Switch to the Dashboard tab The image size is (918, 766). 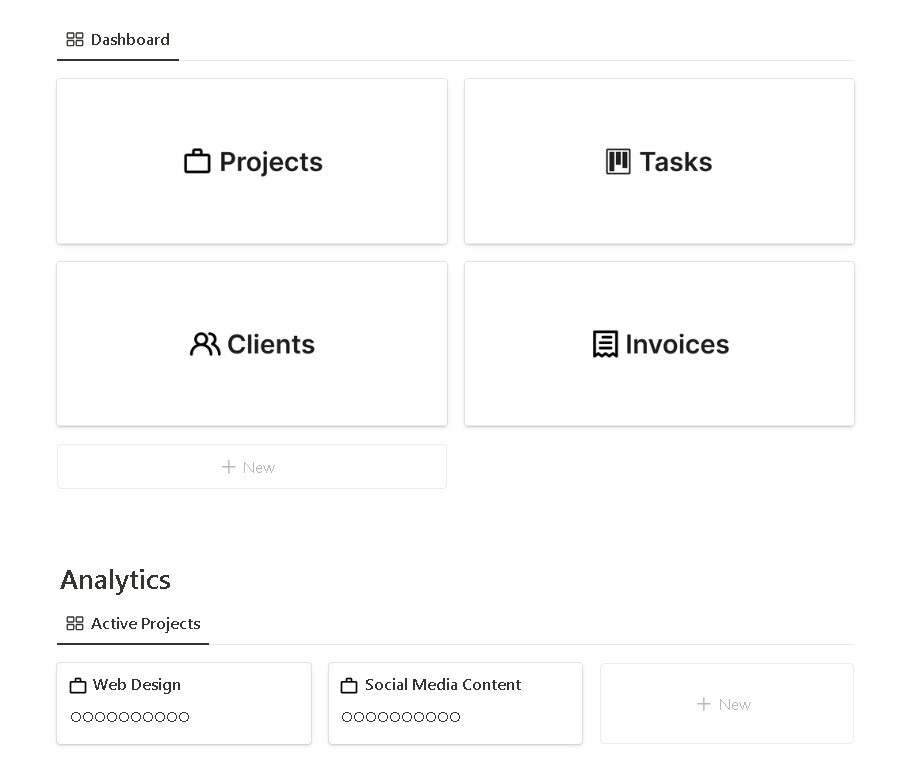(130, 40)
